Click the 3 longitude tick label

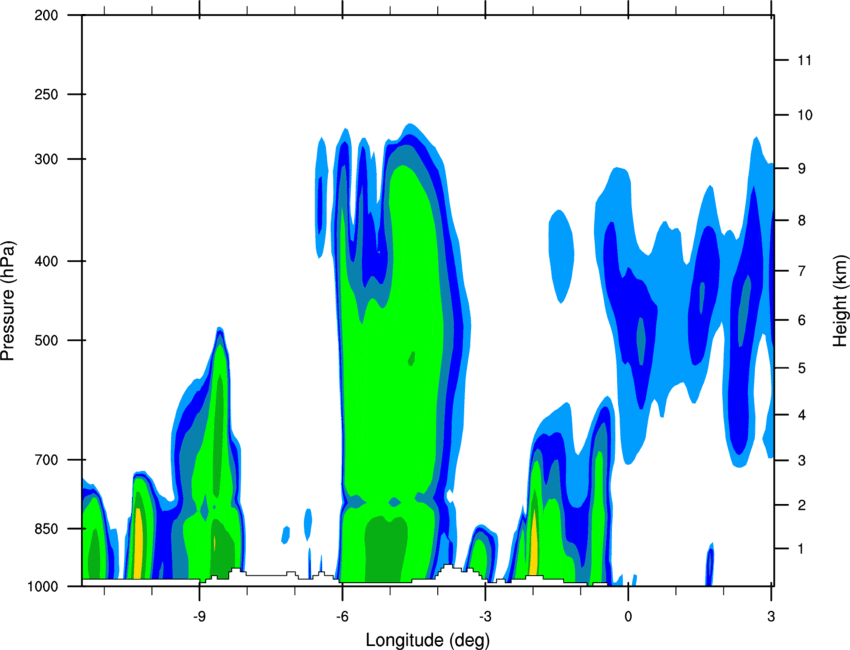click(771, 617)
